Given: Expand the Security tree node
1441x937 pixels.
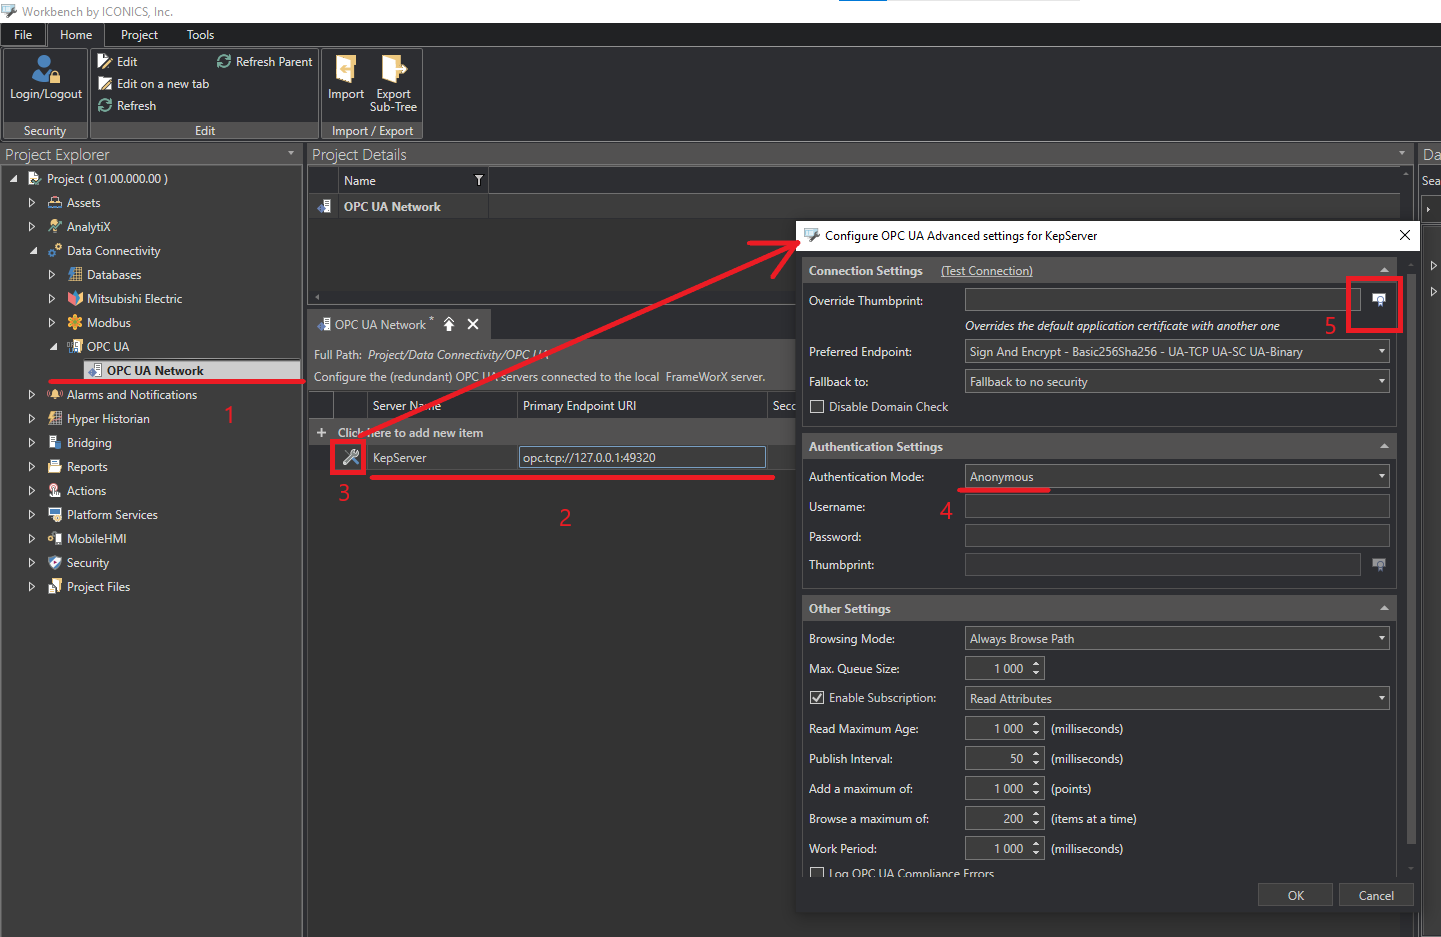Looking at the screenshot, I should pos(32,563).
